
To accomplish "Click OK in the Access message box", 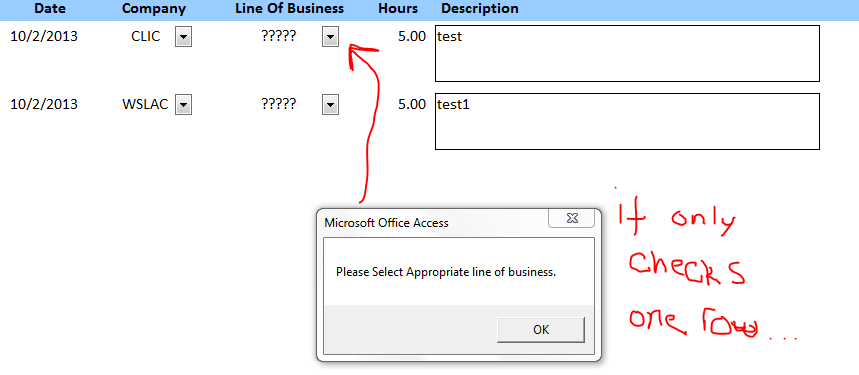I will pos(541,330).
